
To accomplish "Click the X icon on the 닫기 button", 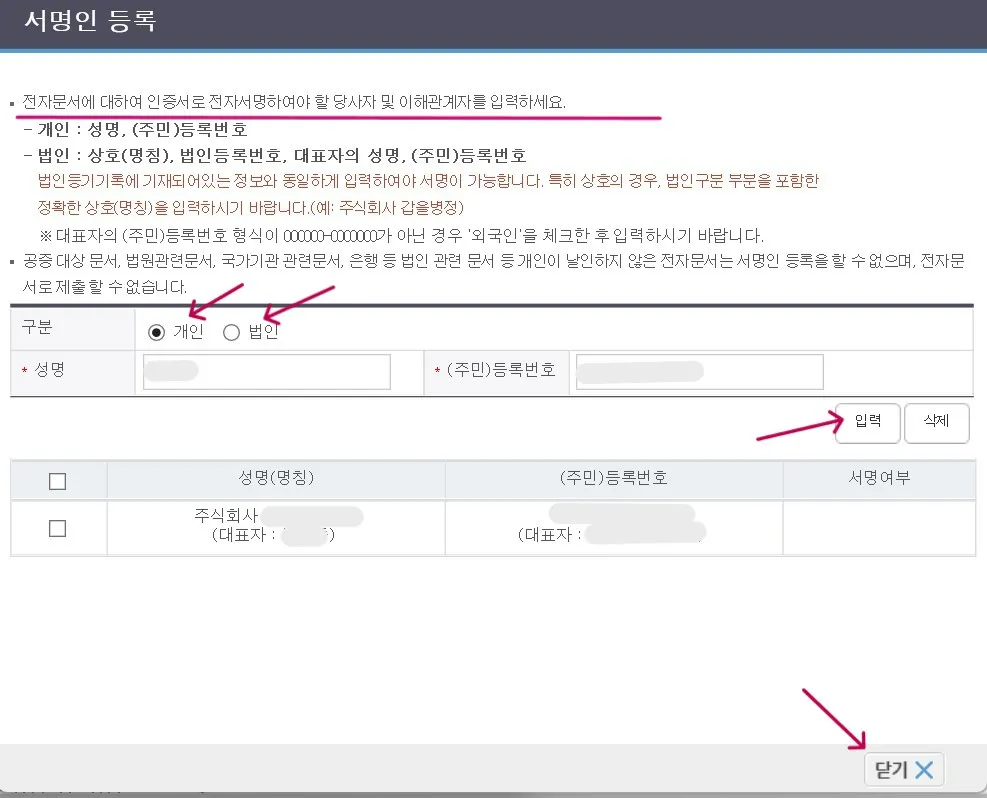I will [926, 769].
